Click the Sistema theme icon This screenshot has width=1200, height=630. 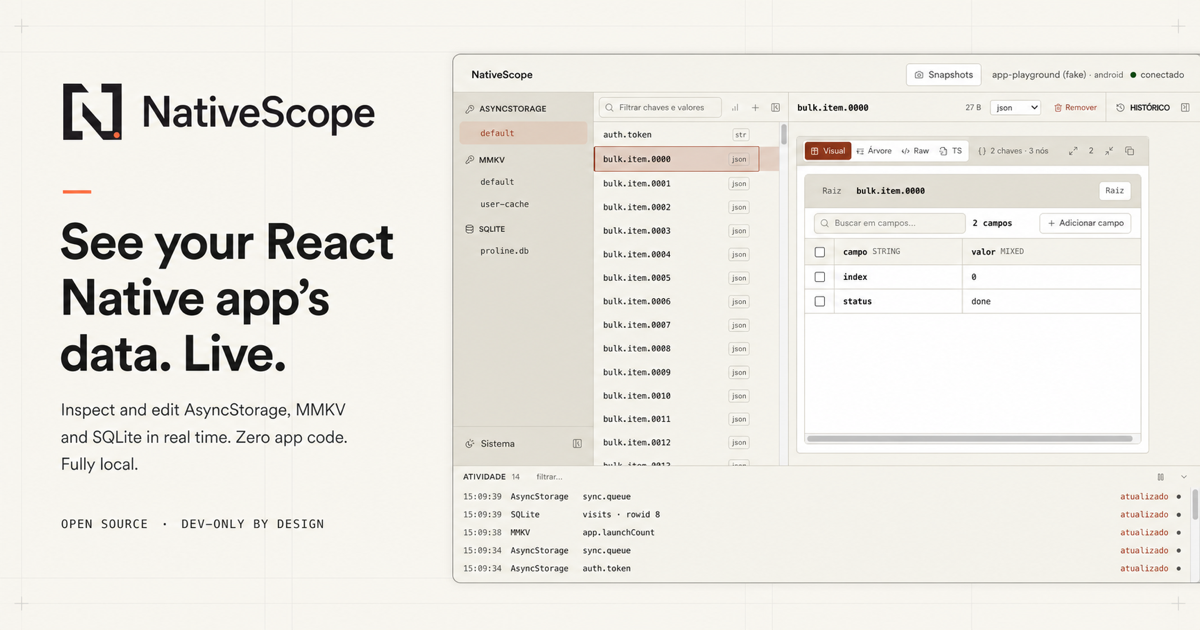coord(470,444)
